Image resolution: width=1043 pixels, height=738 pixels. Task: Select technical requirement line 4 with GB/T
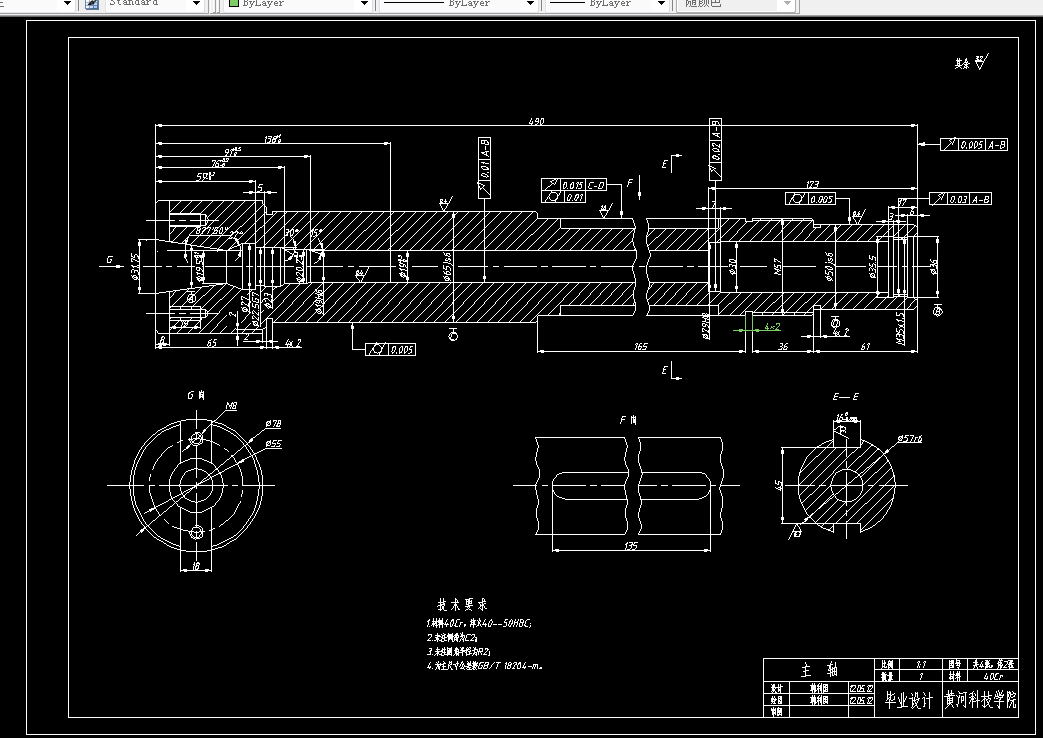point(484,665)
